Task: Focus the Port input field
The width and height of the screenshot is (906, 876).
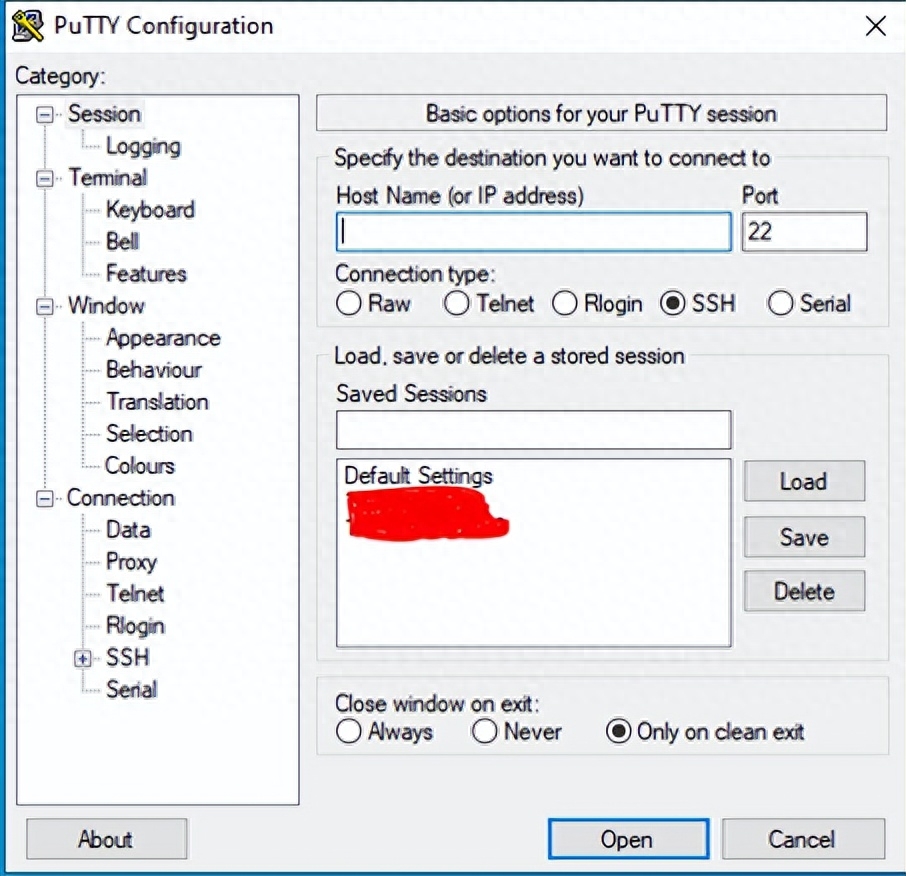Action: click(x=804, y=232)
